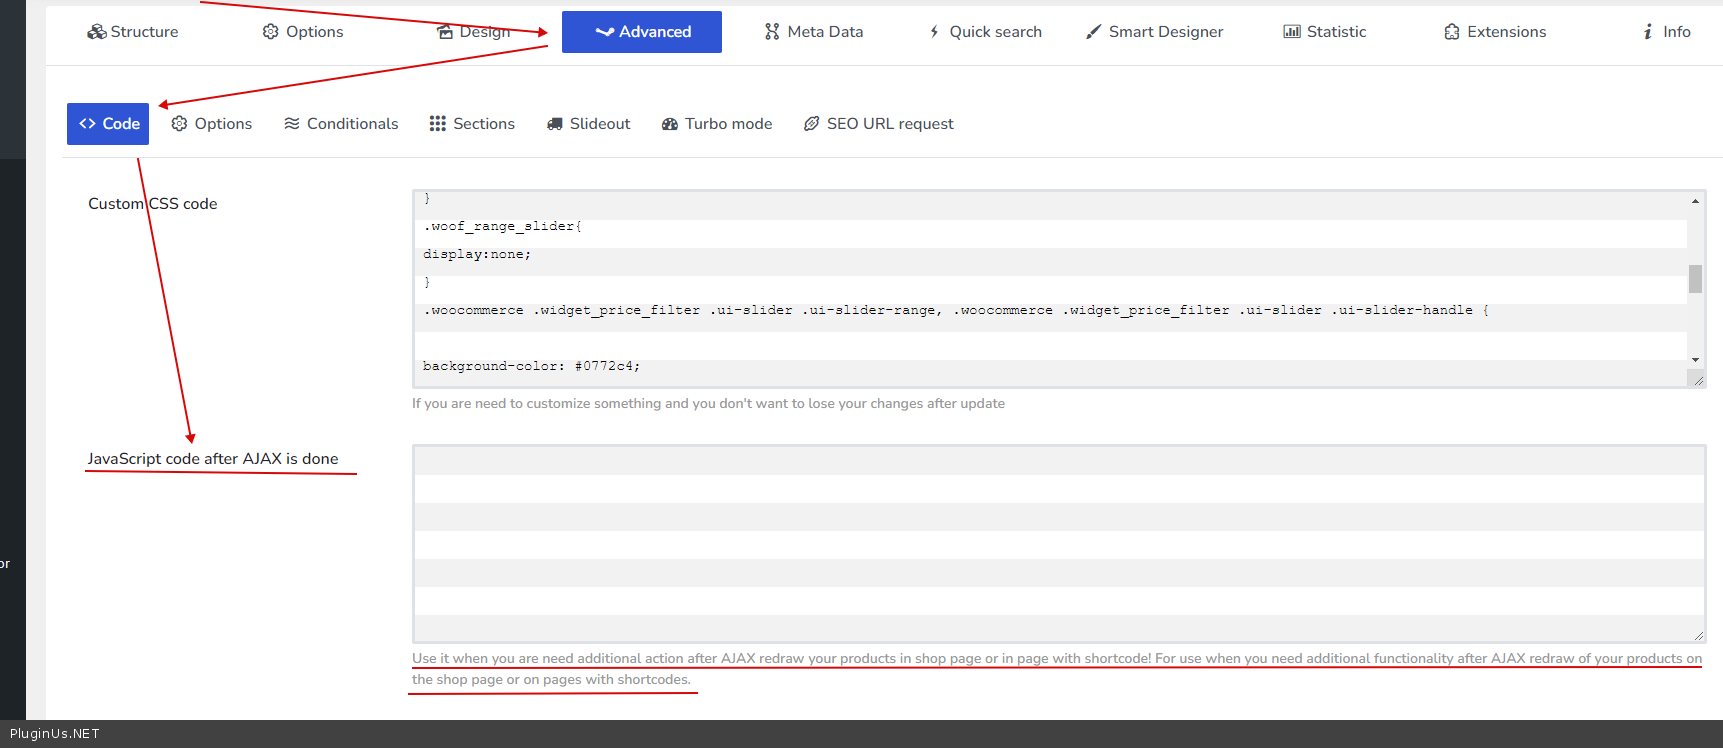
Task: Click the Options gear icon in top bar
Action: coord(270,32)
